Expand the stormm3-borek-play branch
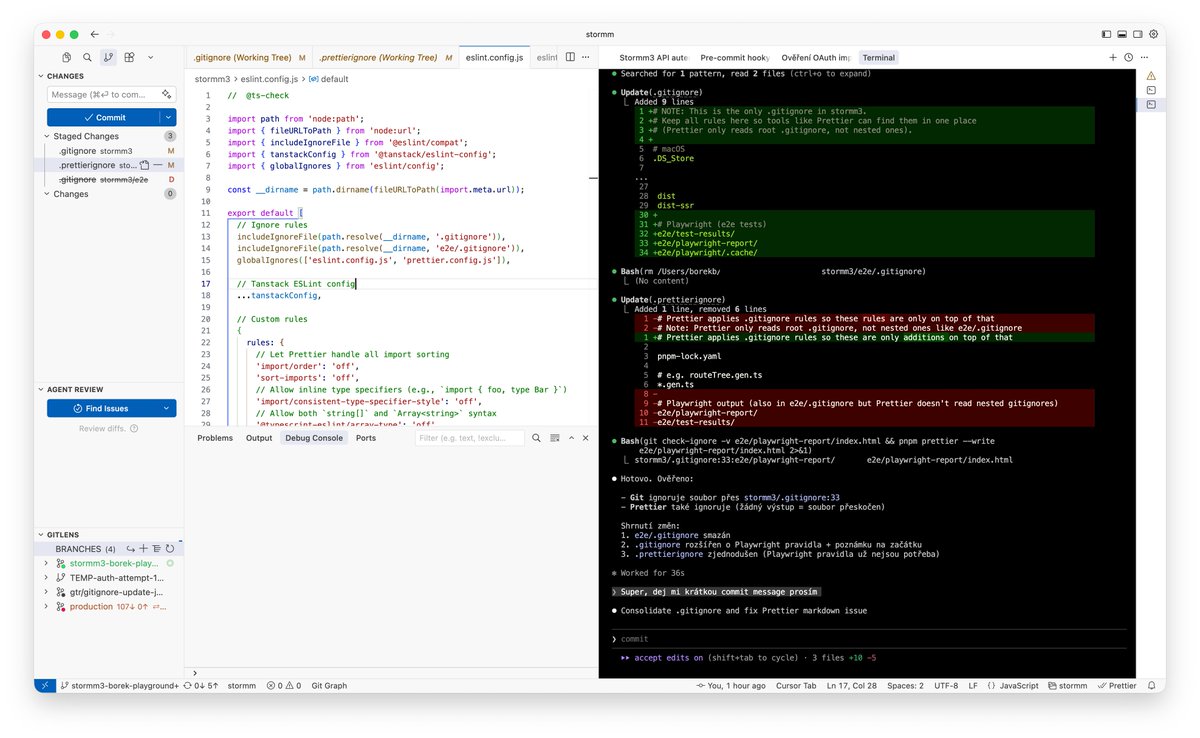This screenshot has width=1200, height=738. click(46, 563)
